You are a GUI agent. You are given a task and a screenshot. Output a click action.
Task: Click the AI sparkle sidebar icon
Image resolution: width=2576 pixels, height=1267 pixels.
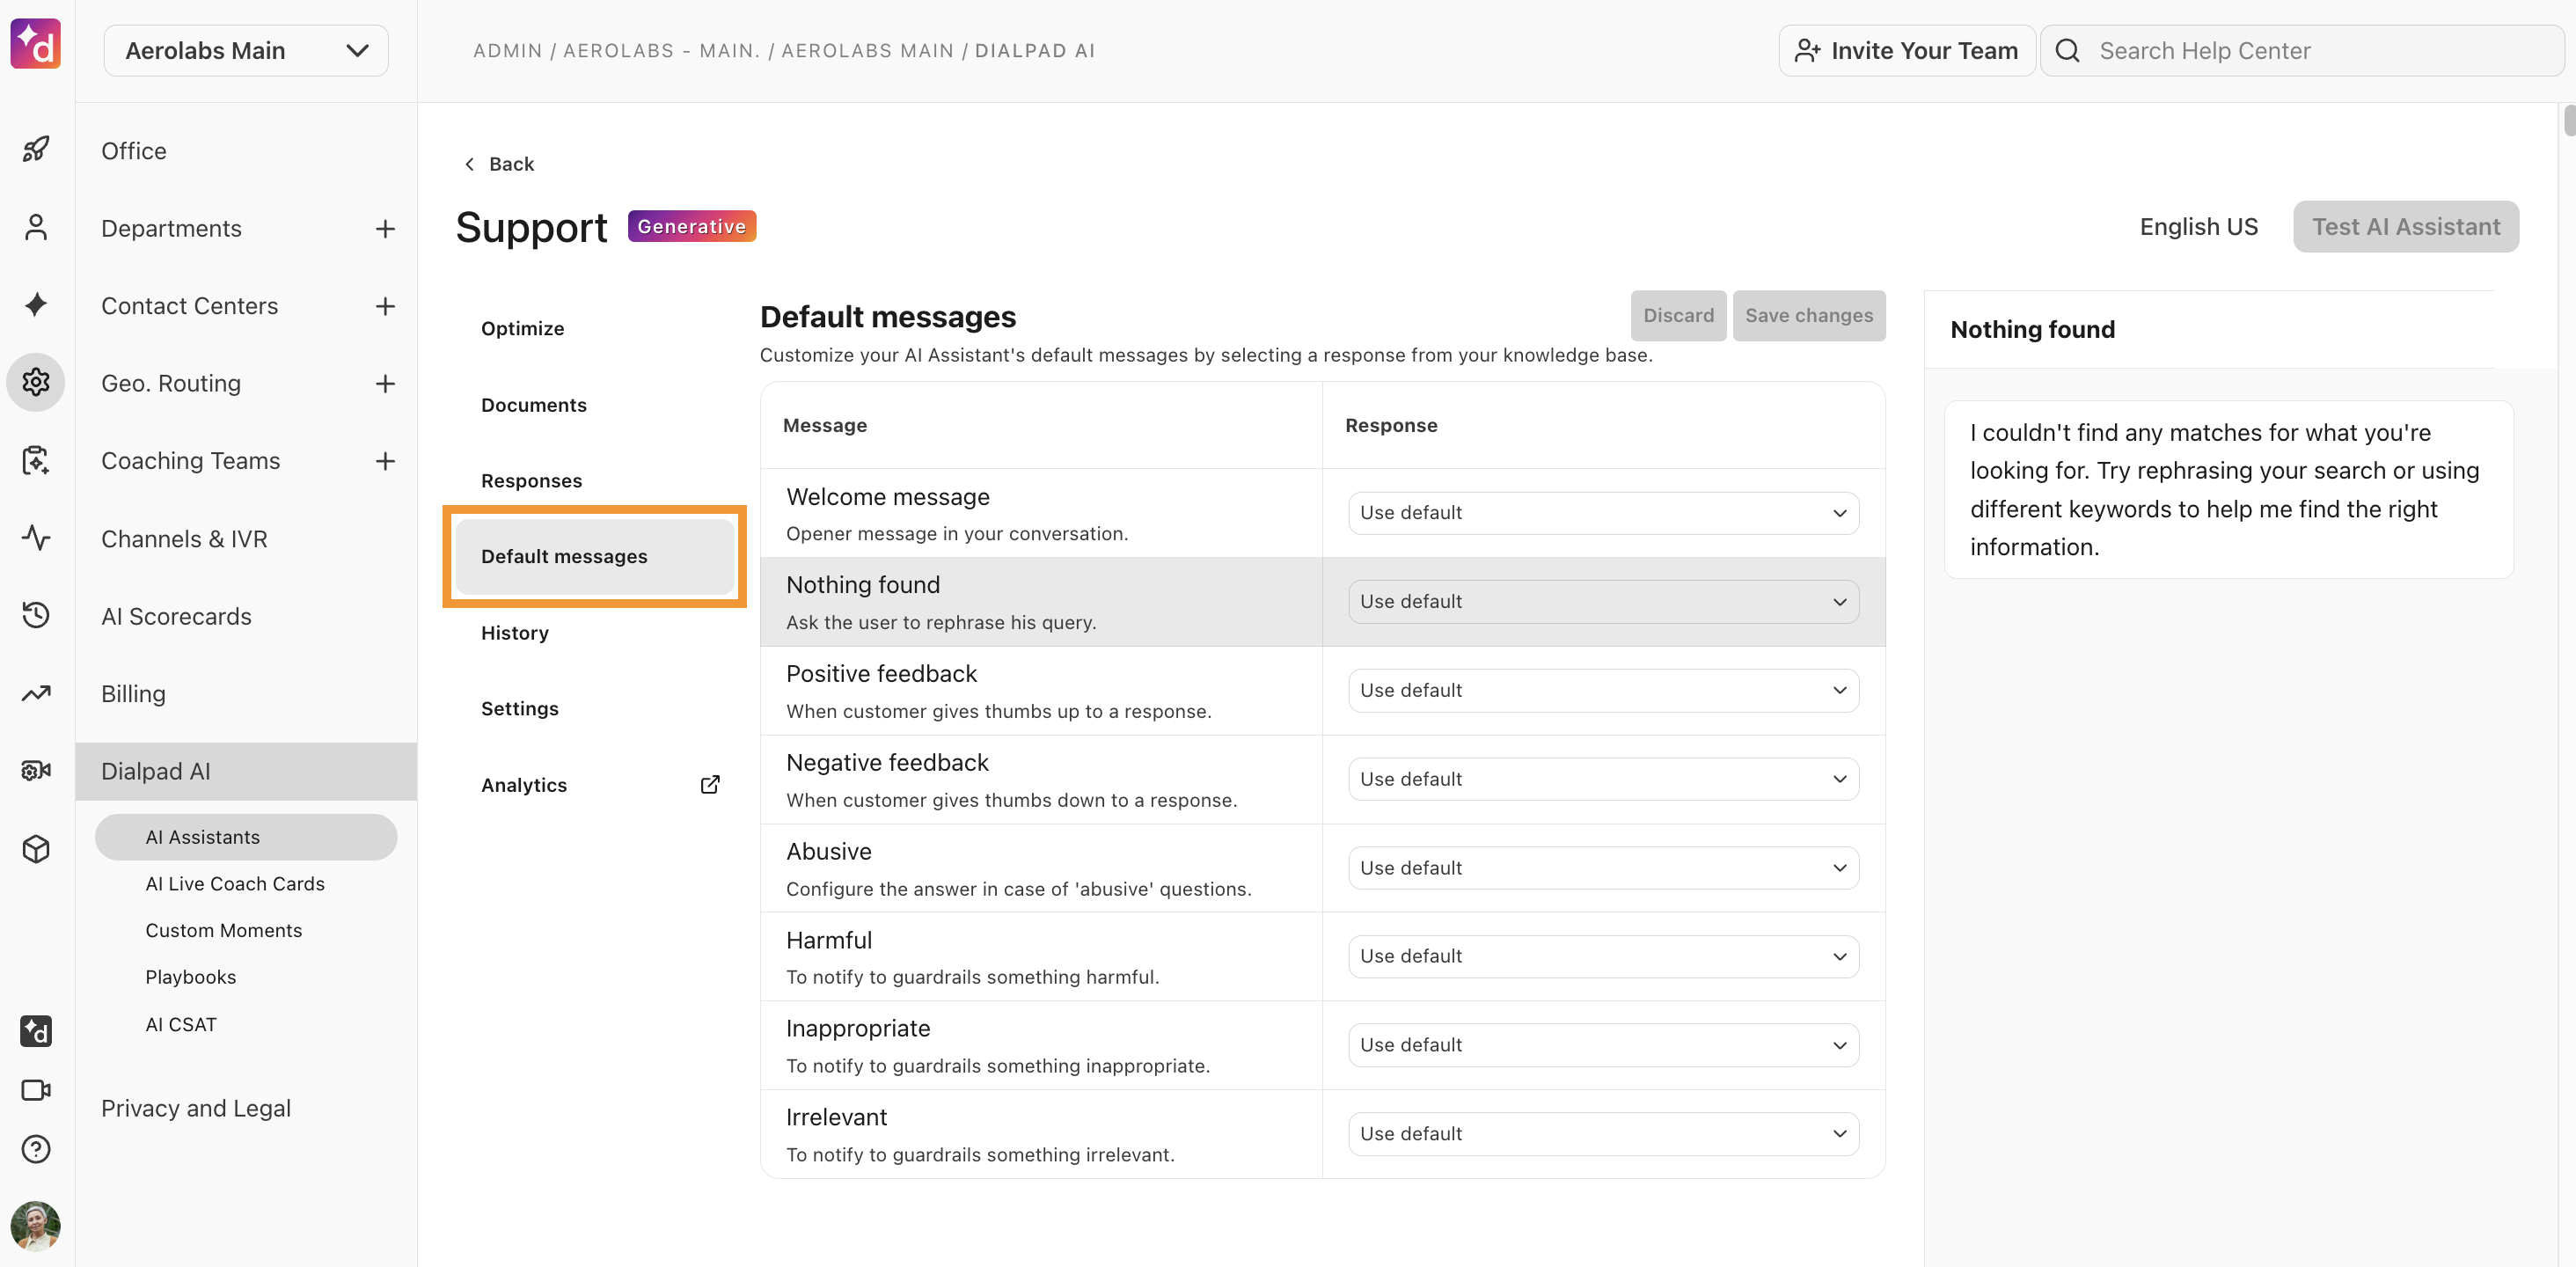click(36, 305)
